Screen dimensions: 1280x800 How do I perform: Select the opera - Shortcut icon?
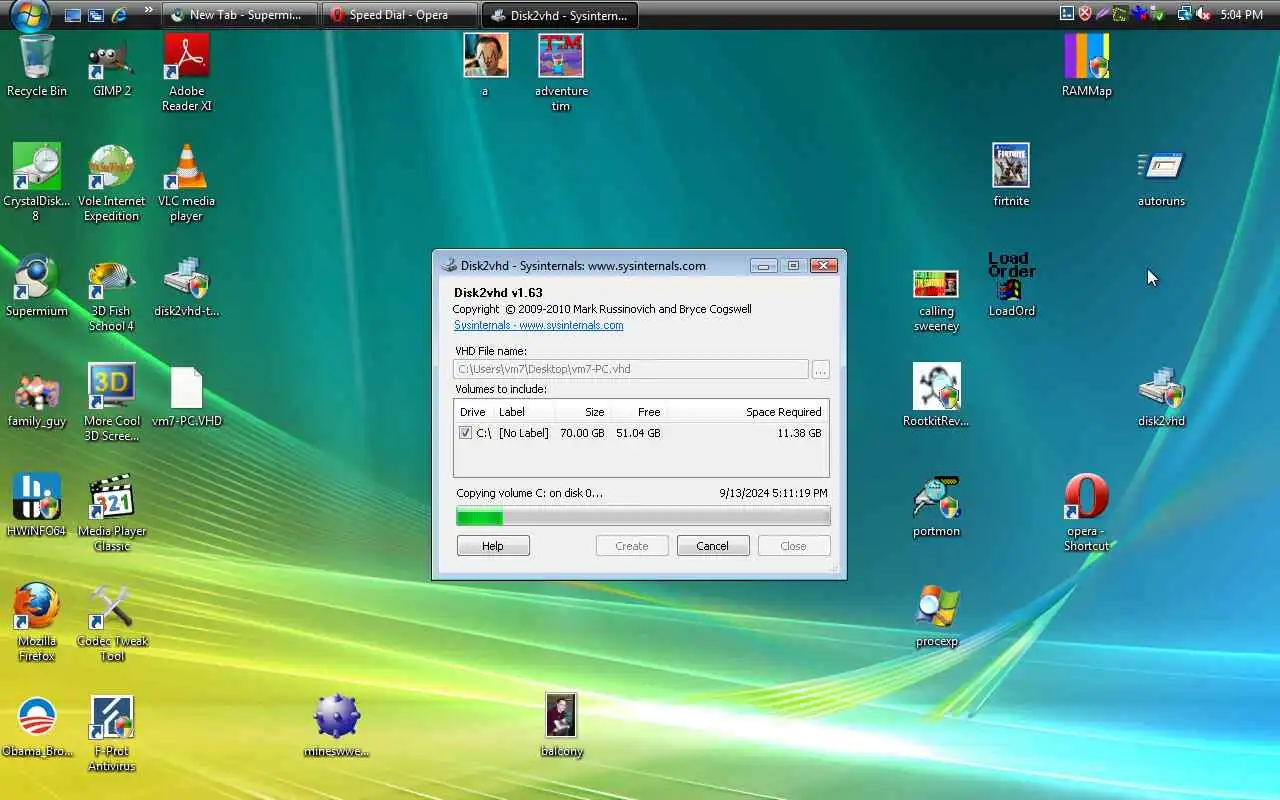click(1087, 513)
